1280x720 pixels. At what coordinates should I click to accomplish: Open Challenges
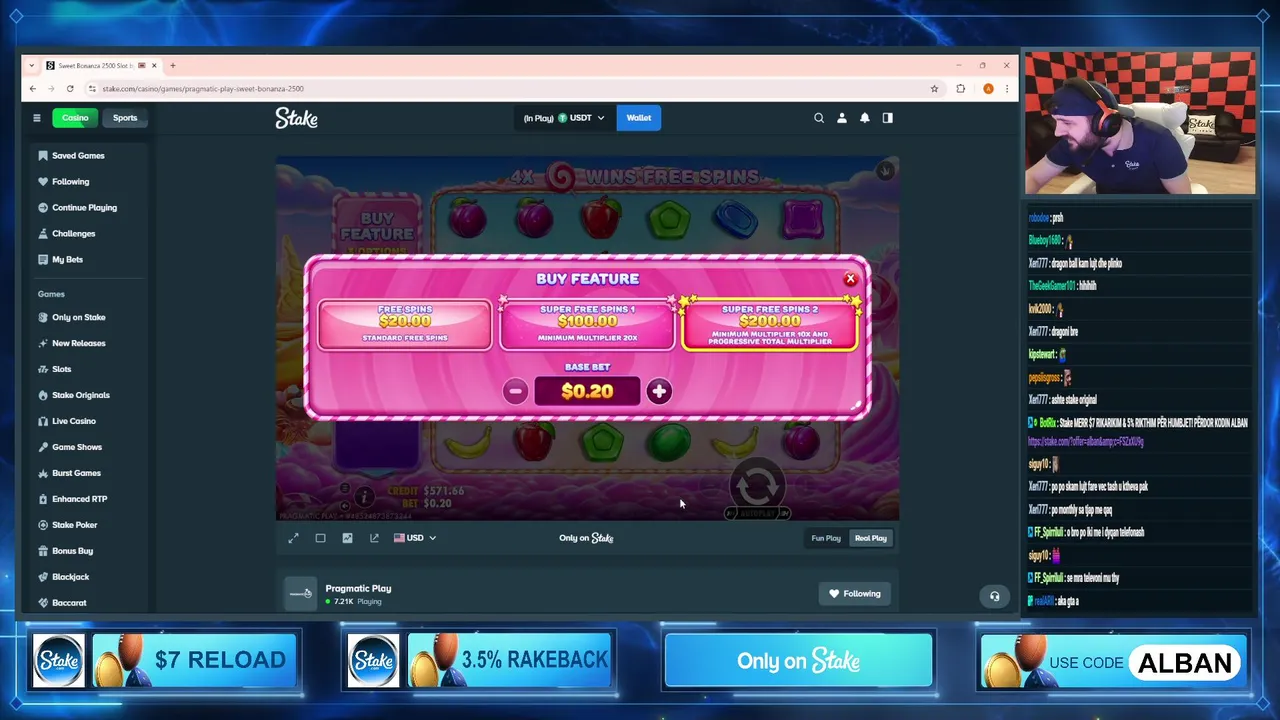(73, 234)
